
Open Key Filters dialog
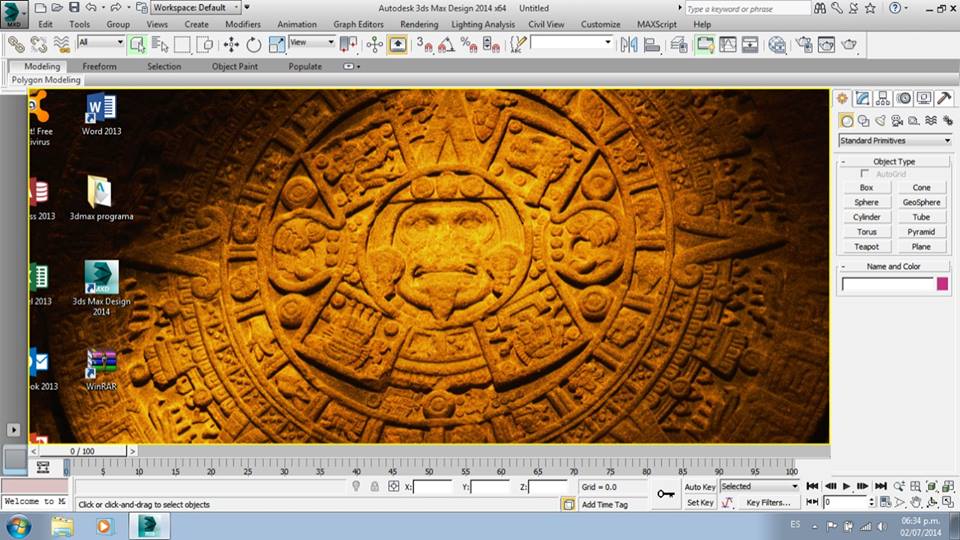click(x=768, y=503)
